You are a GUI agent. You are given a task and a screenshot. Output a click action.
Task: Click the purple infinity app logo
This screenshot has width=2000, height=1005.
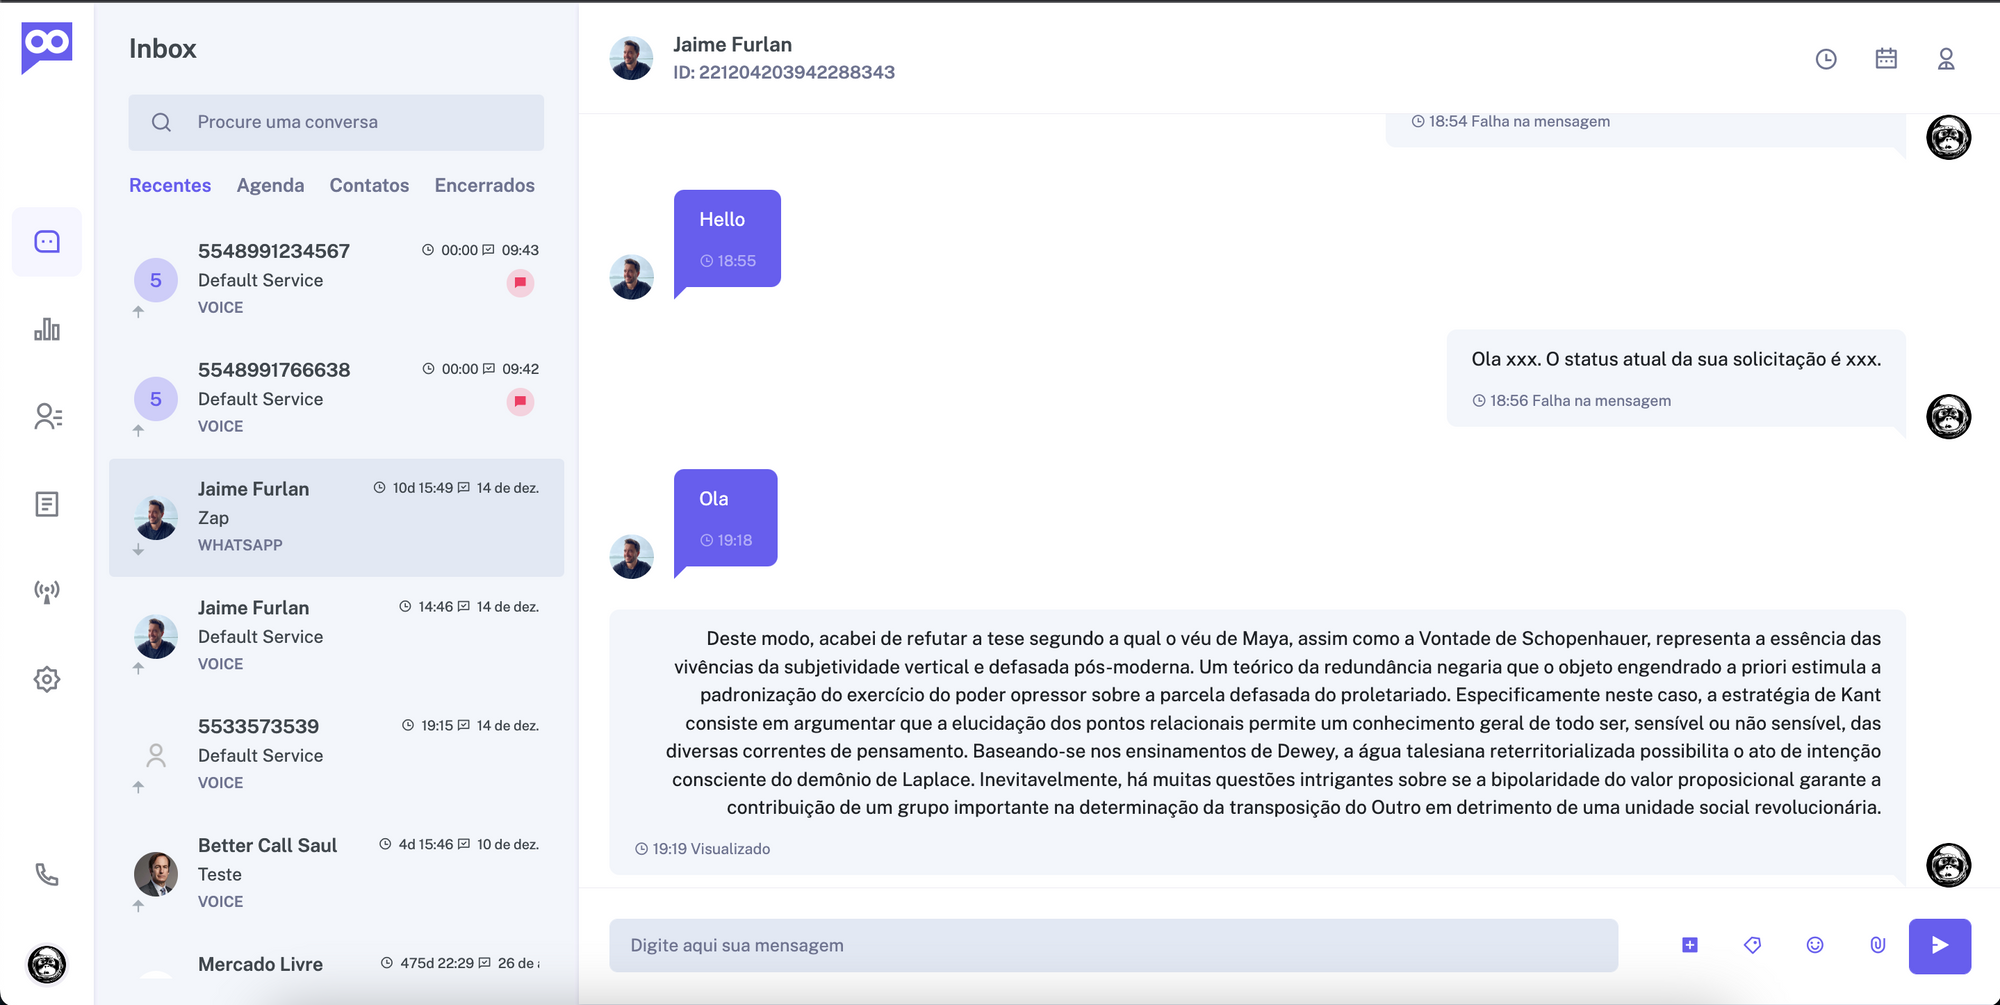[47, 46]
